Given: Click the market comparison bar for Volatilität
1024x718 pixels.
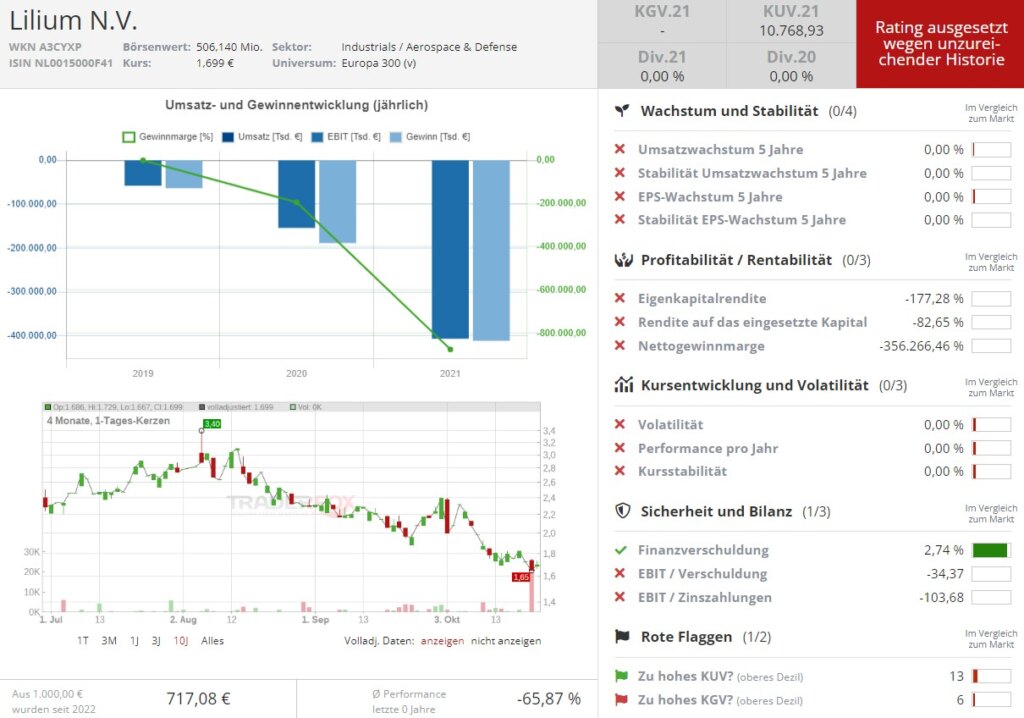Looking at the screenshot, I should (991, 425).
